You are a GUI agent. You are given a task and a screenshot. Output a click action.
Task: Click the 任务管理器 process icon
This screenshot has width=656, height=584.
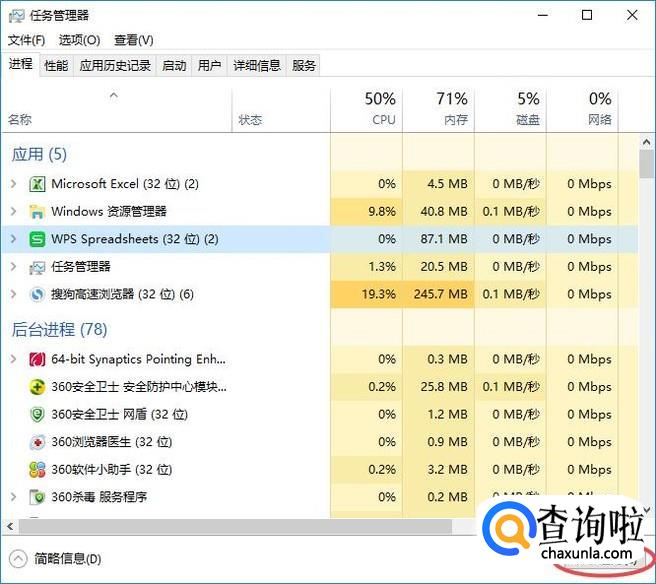point(37,267)
